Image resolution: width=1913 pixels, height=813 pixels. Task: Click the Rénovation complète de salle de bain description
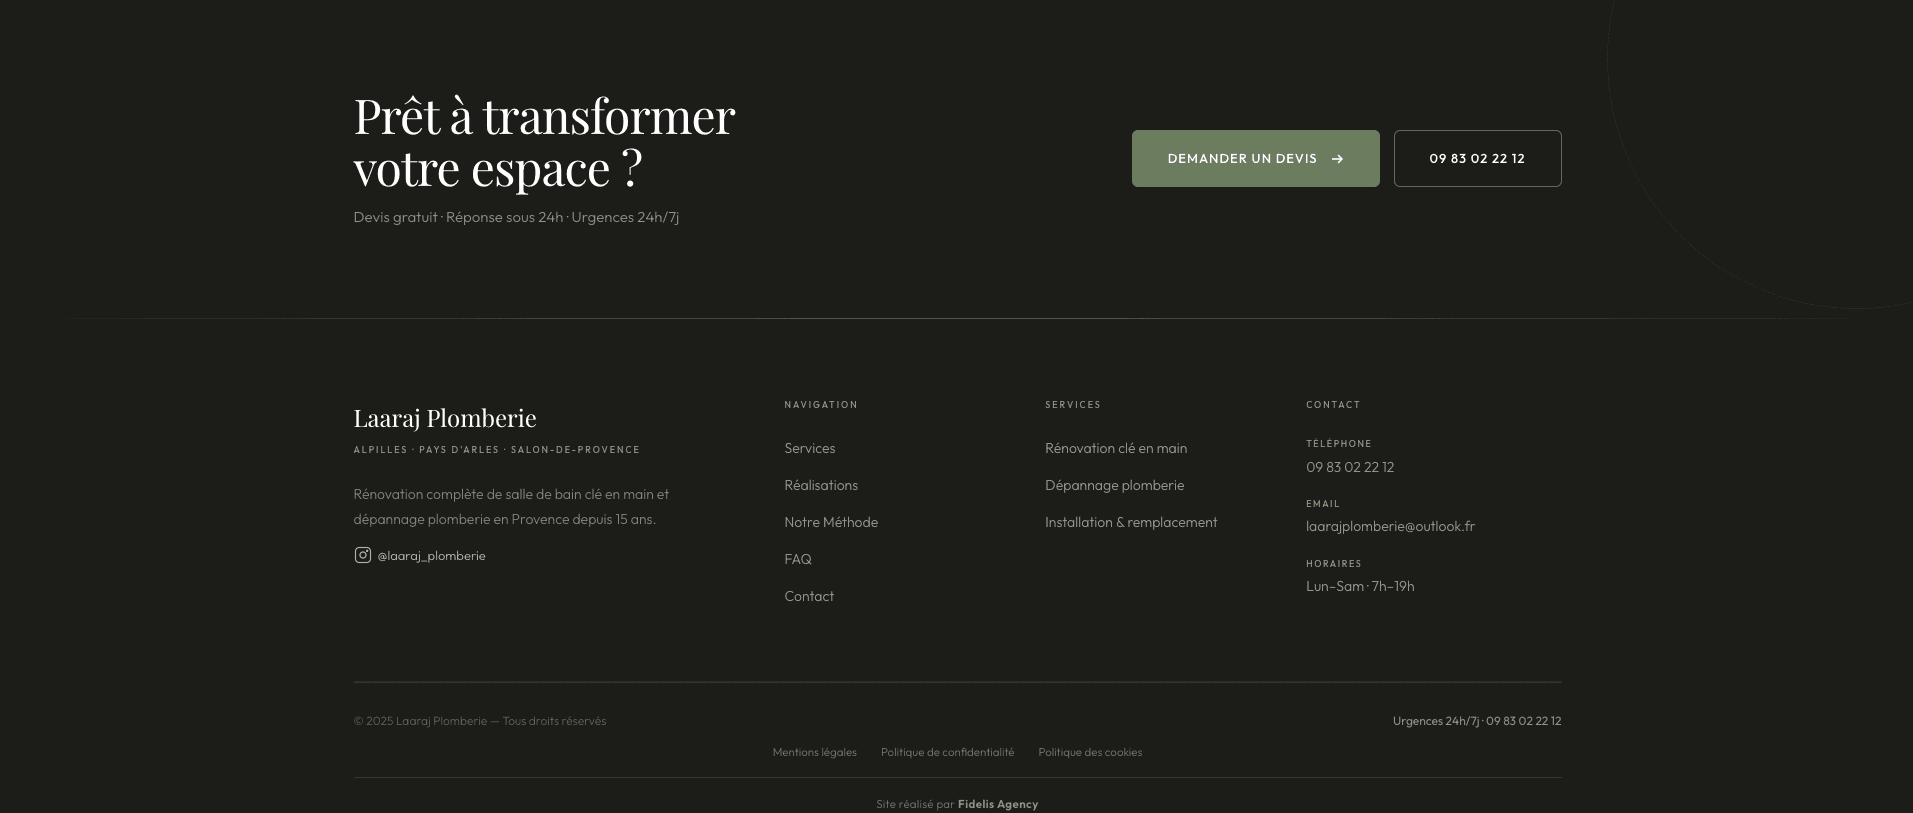coord(511,506)
